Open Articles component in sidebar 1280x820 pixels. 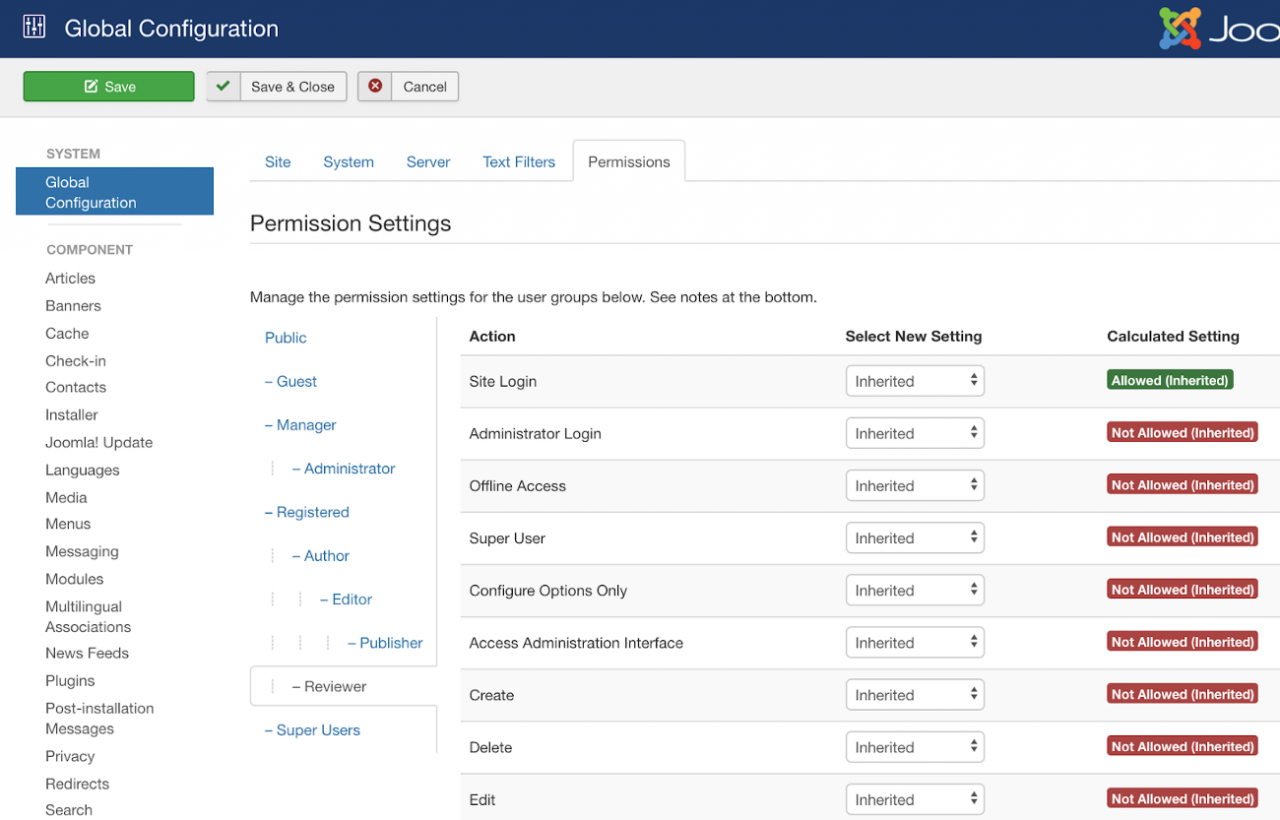point(70,278)
